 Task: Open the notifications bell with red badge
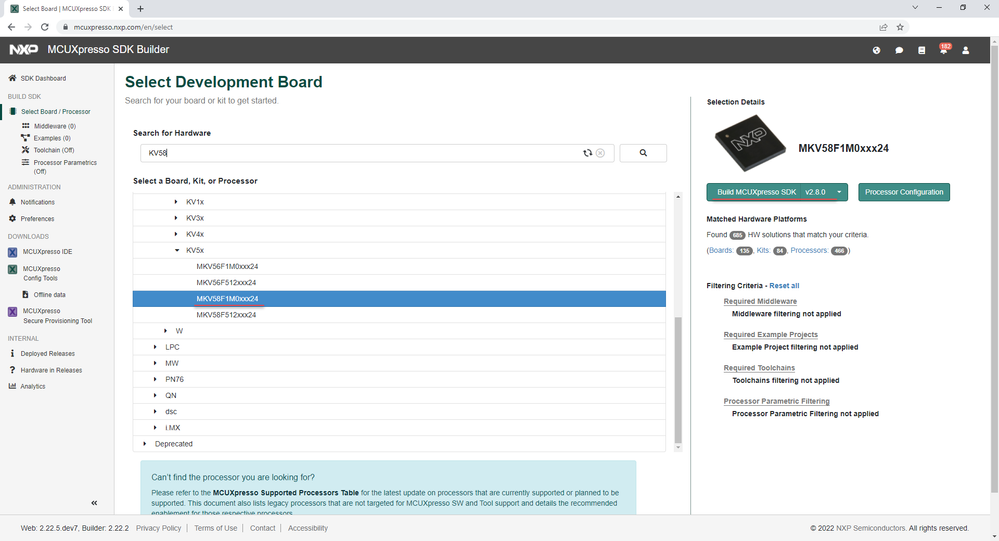point(944,50)
